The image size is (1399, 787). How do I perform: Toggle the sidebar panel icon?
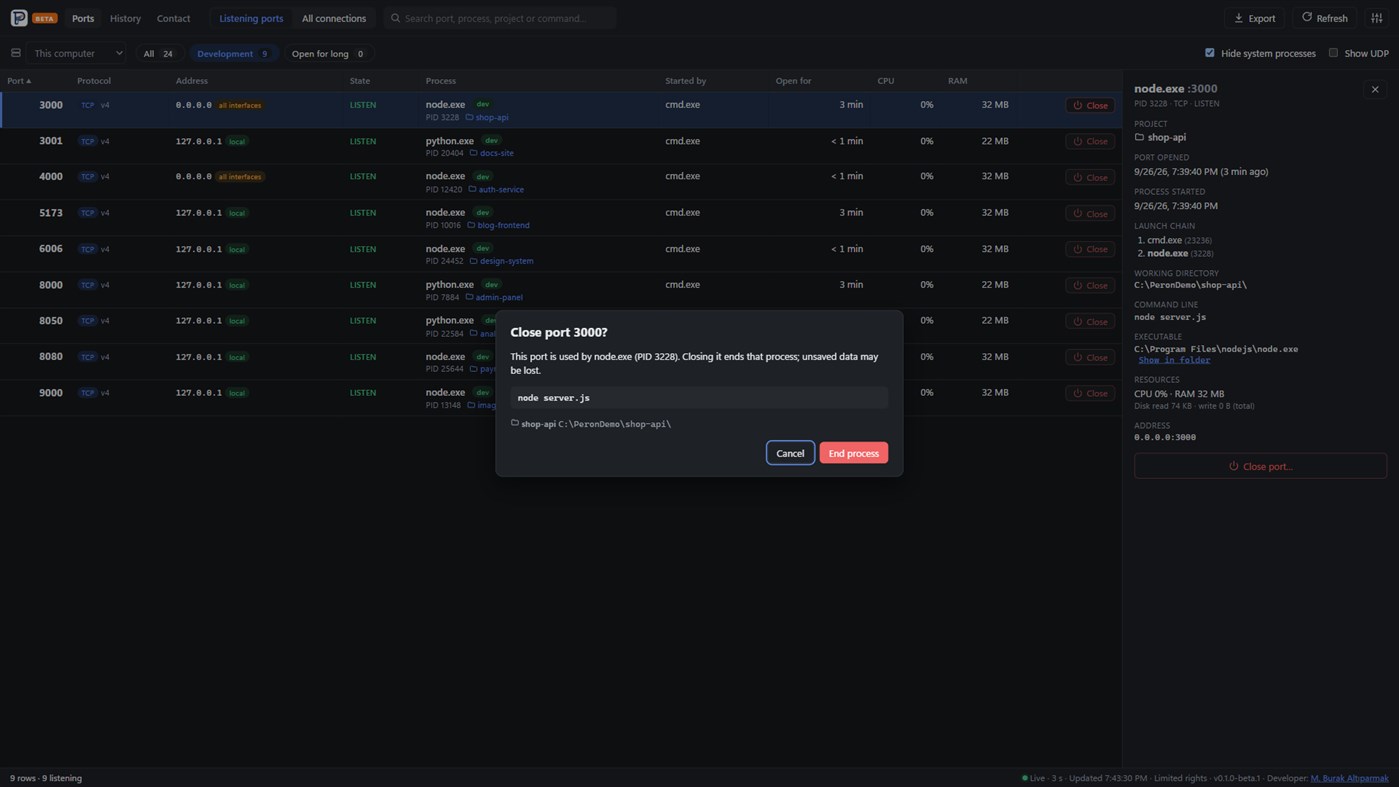(x=16, y=53)
